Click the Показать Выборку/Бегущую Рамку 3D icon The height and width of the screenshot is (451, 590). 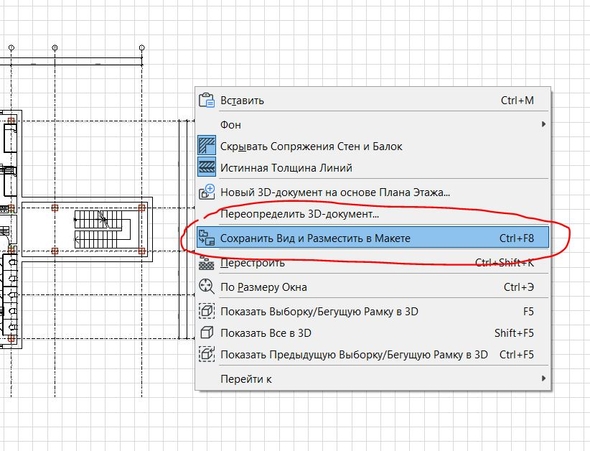pos(207,311)
